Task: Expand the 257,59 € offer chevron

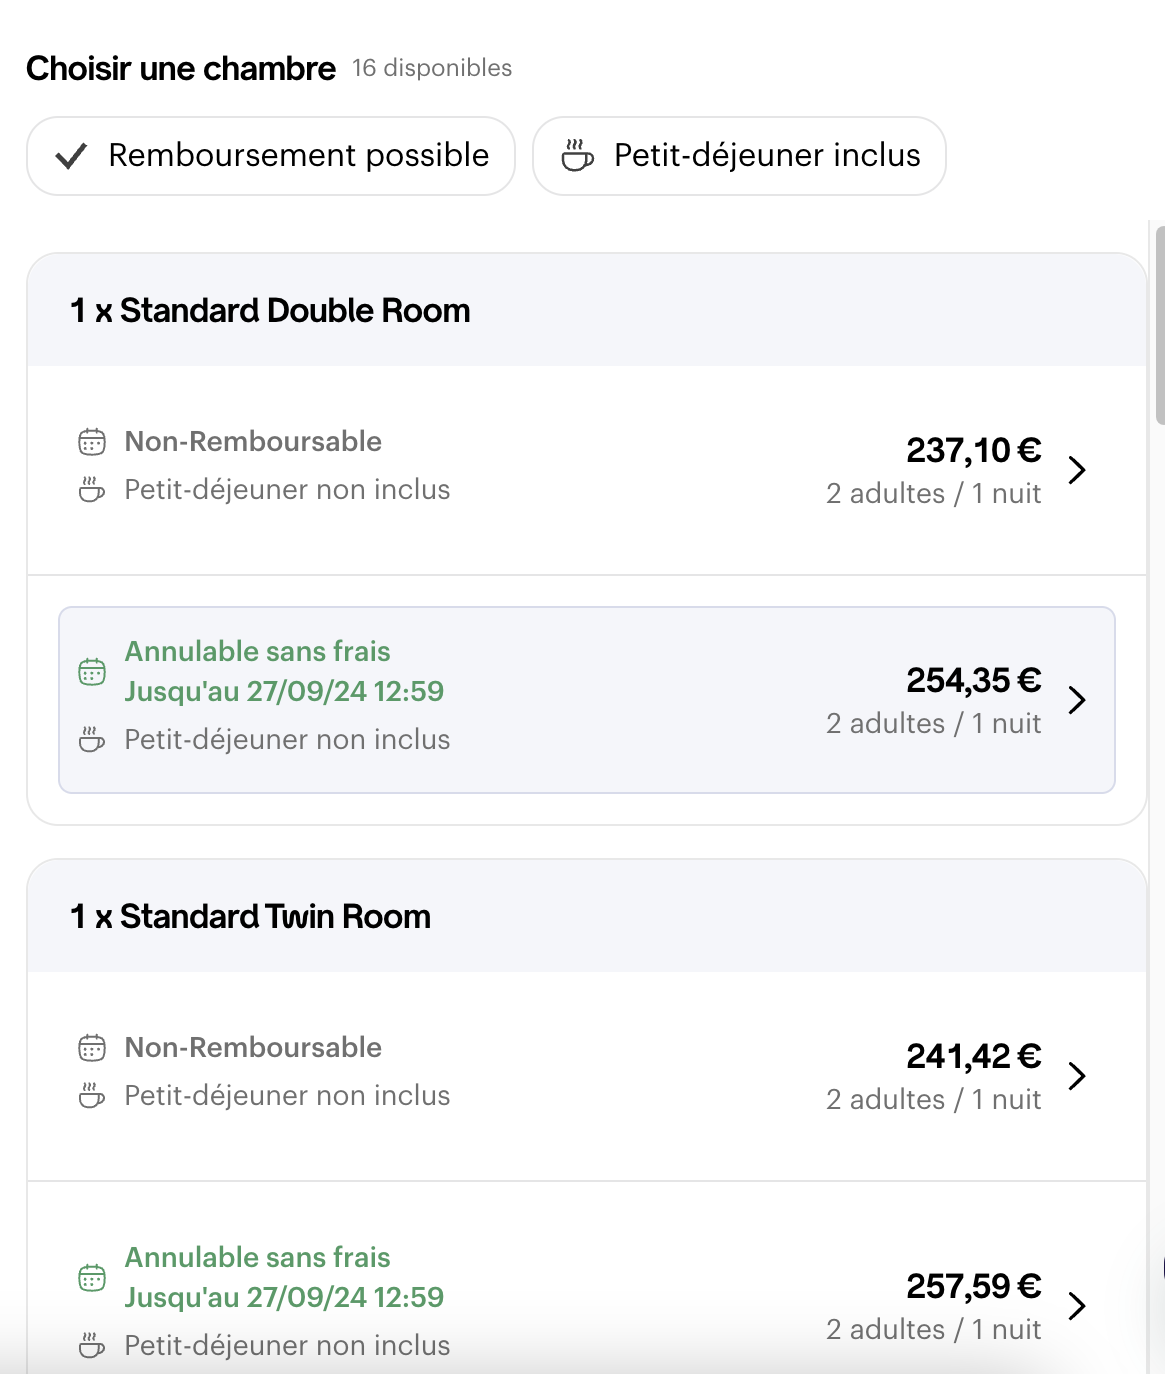Action: tap(1077, 1306)
